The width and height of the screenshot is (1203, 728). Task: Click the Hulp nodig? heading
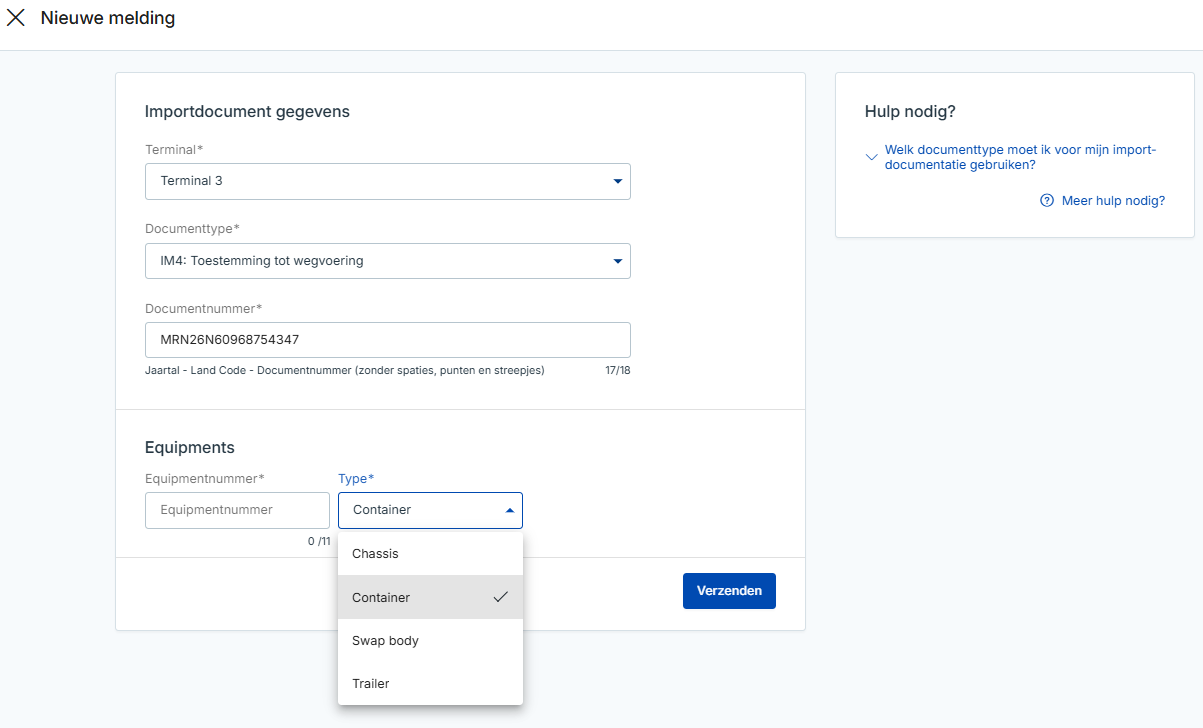tap(911, 112)
